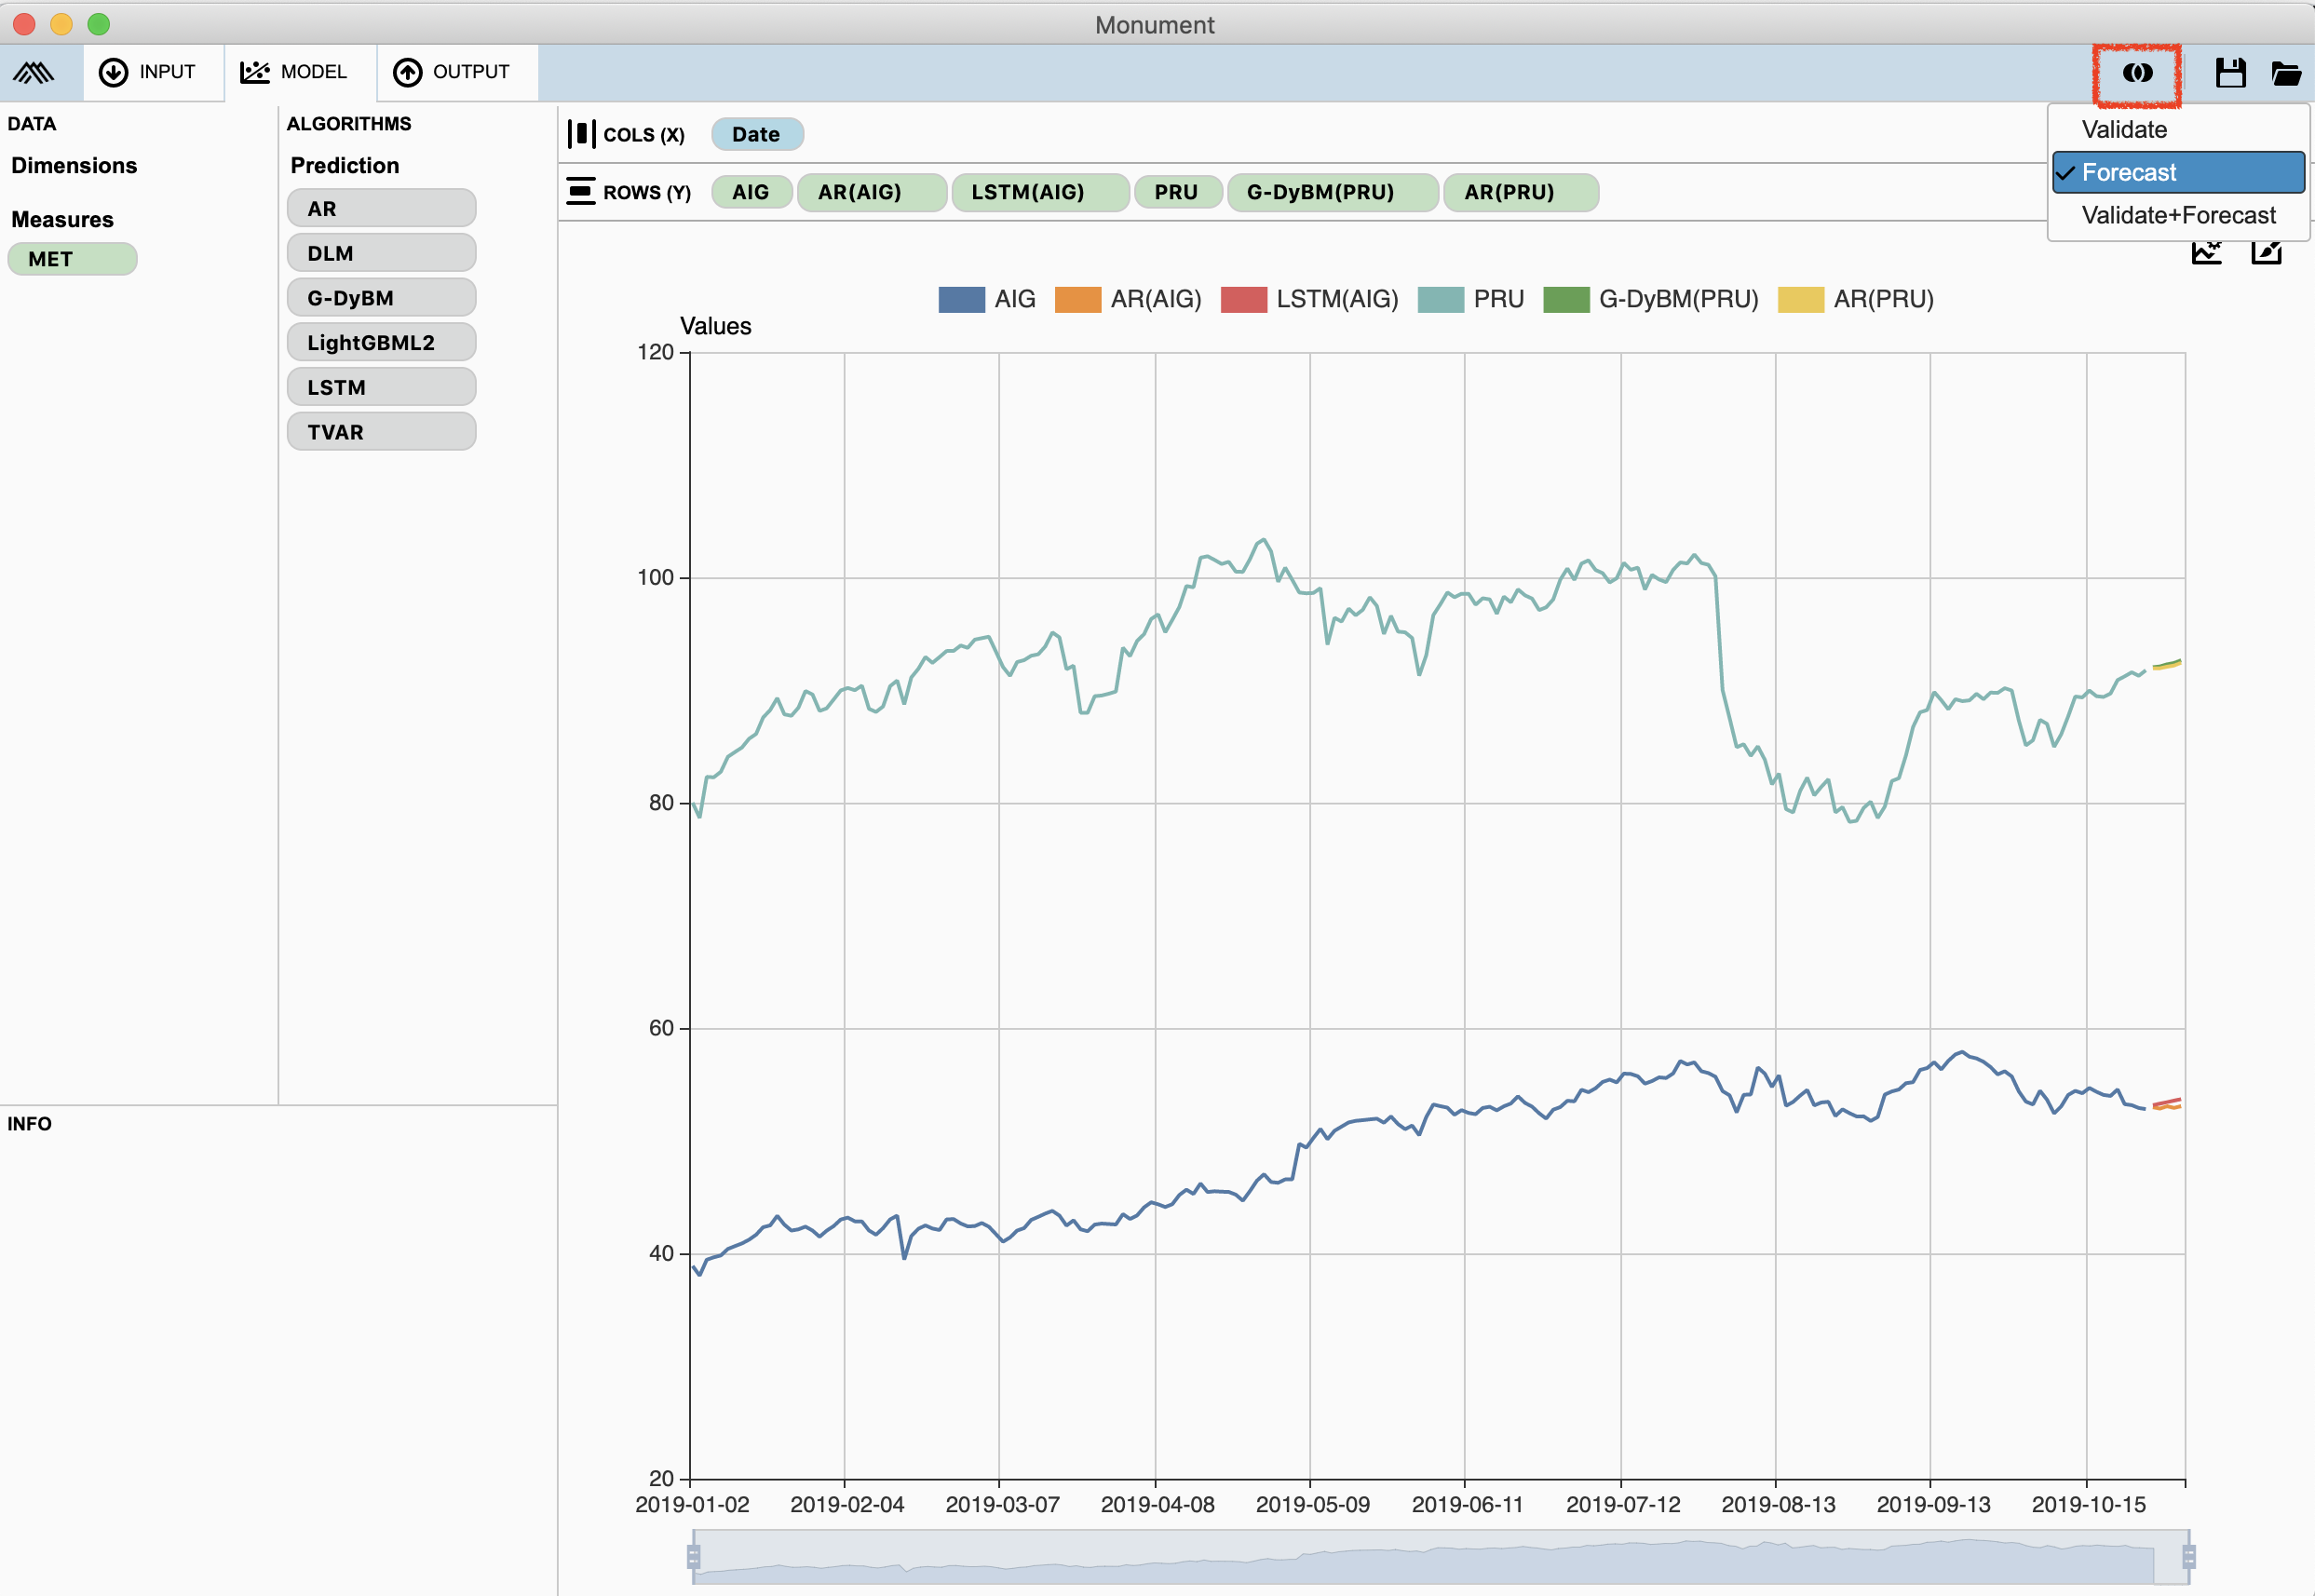
Task: Click the INPUT tab down-arrow icon
Action: pyautogui.click(x=113, y=72)
